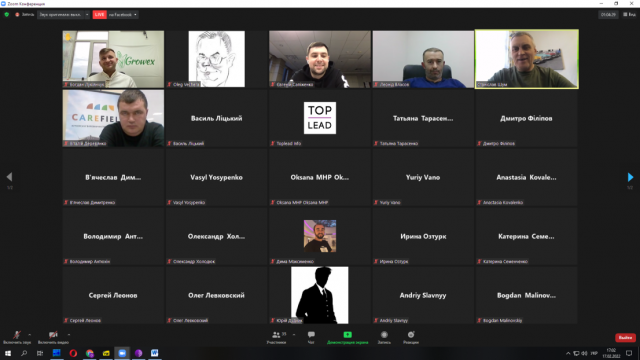Open the Windows Start menu

pos(8,353)
